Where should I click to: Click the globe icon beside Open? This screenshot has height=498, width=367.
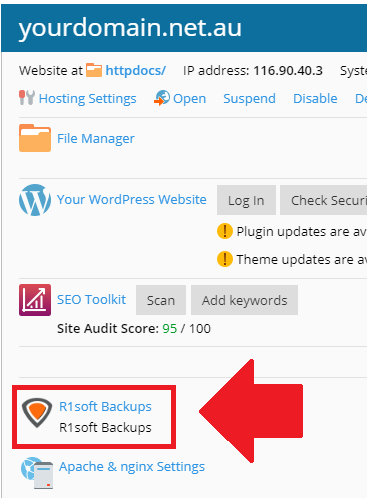(x=162, y=98)
